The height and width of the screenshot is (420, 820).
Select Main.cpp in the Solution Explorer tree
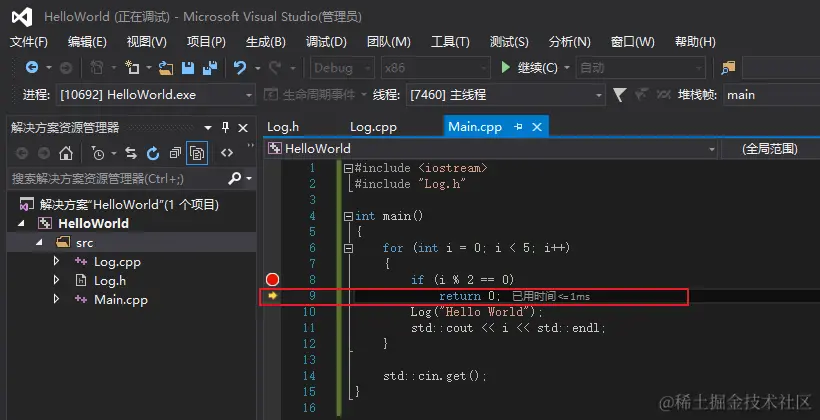point(121,300)
